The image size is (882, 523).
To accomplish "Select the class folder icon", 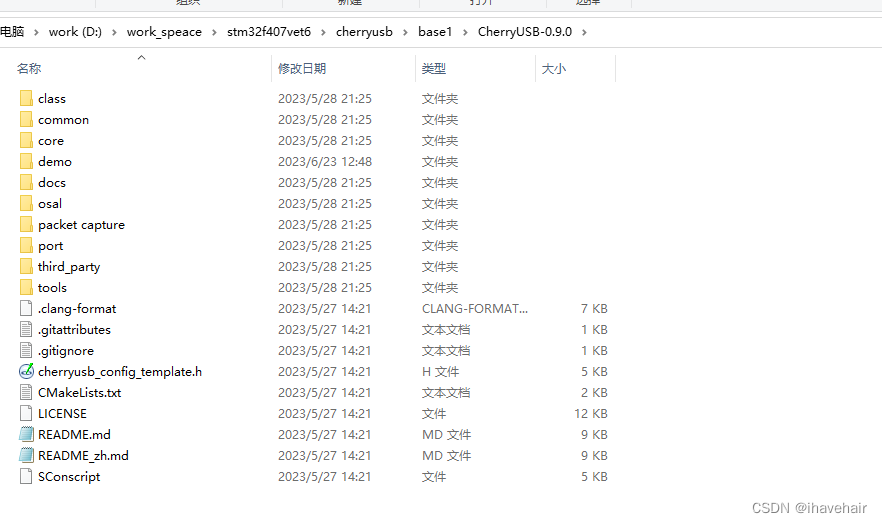I will (26, 98).
